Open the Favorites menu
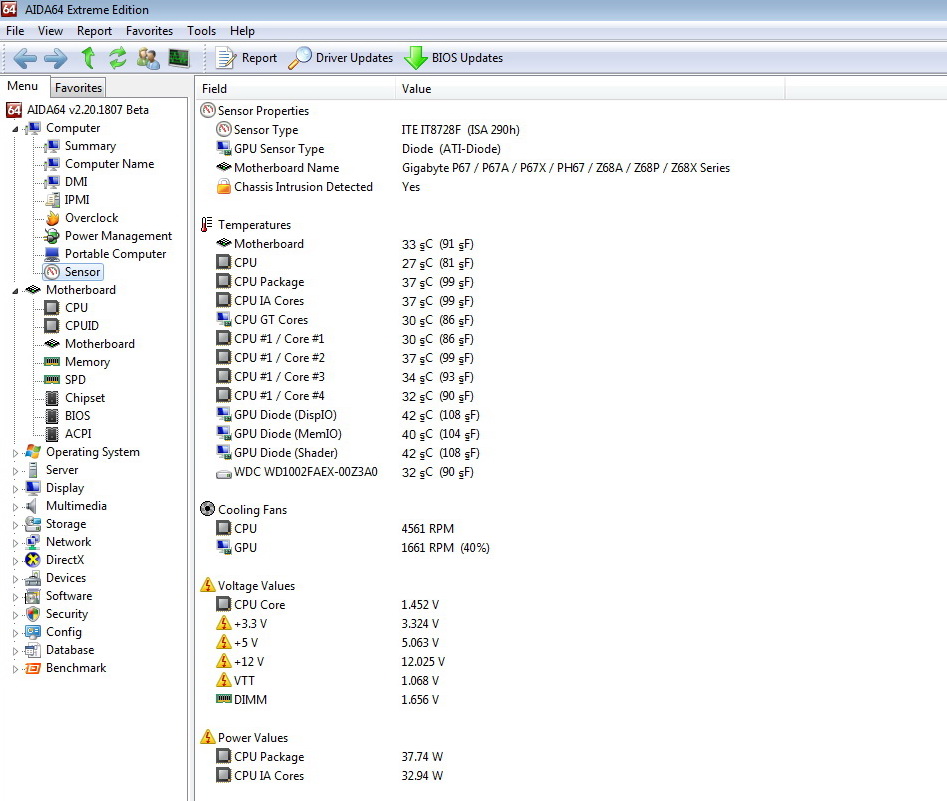The height and width of the screenshot is (801, 947). 149,31
